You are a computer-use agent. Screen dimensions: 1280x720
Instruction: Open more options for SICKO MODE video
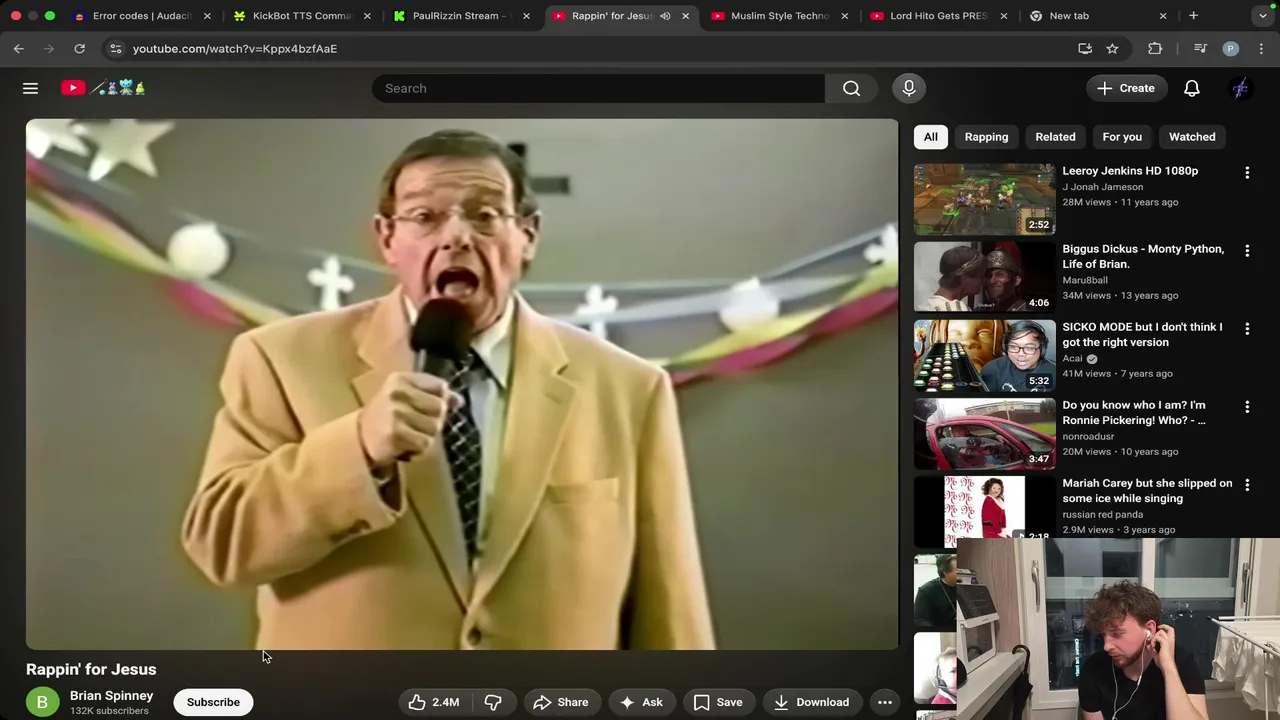point(1247,329)
